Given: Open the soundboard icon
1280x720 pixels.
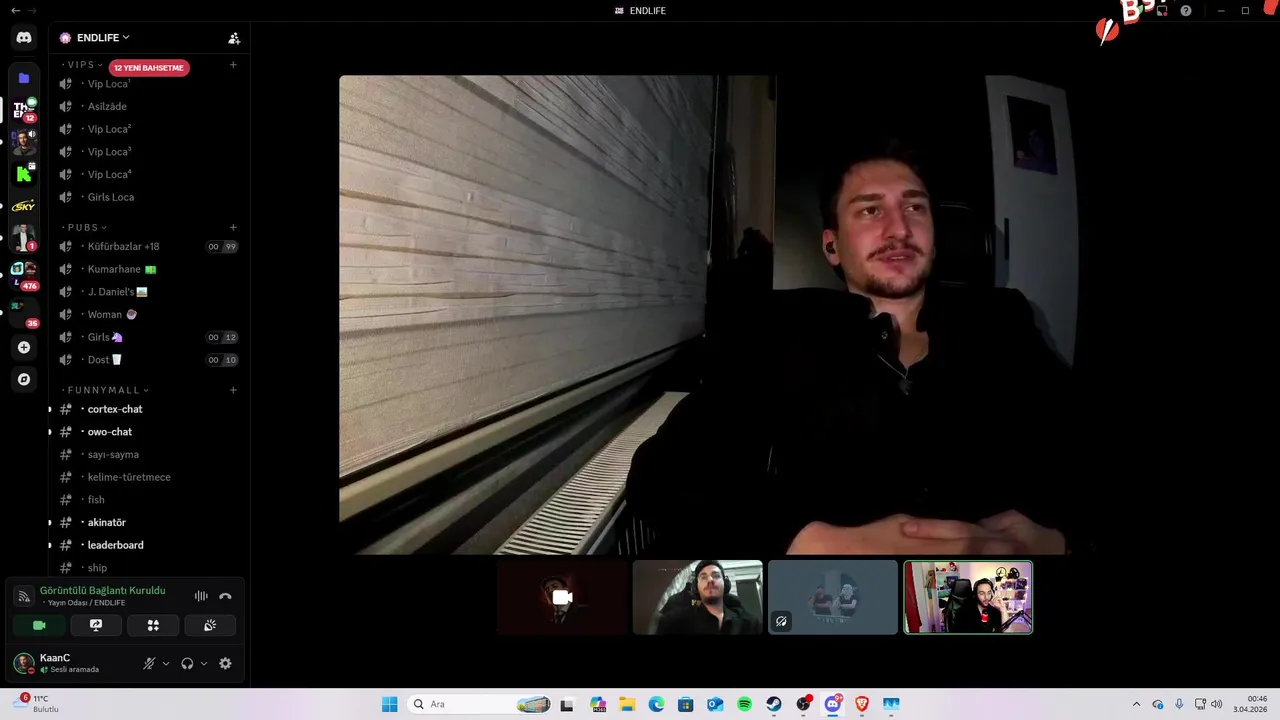Looking at the screenshot, I should click(x=210, y=625).
